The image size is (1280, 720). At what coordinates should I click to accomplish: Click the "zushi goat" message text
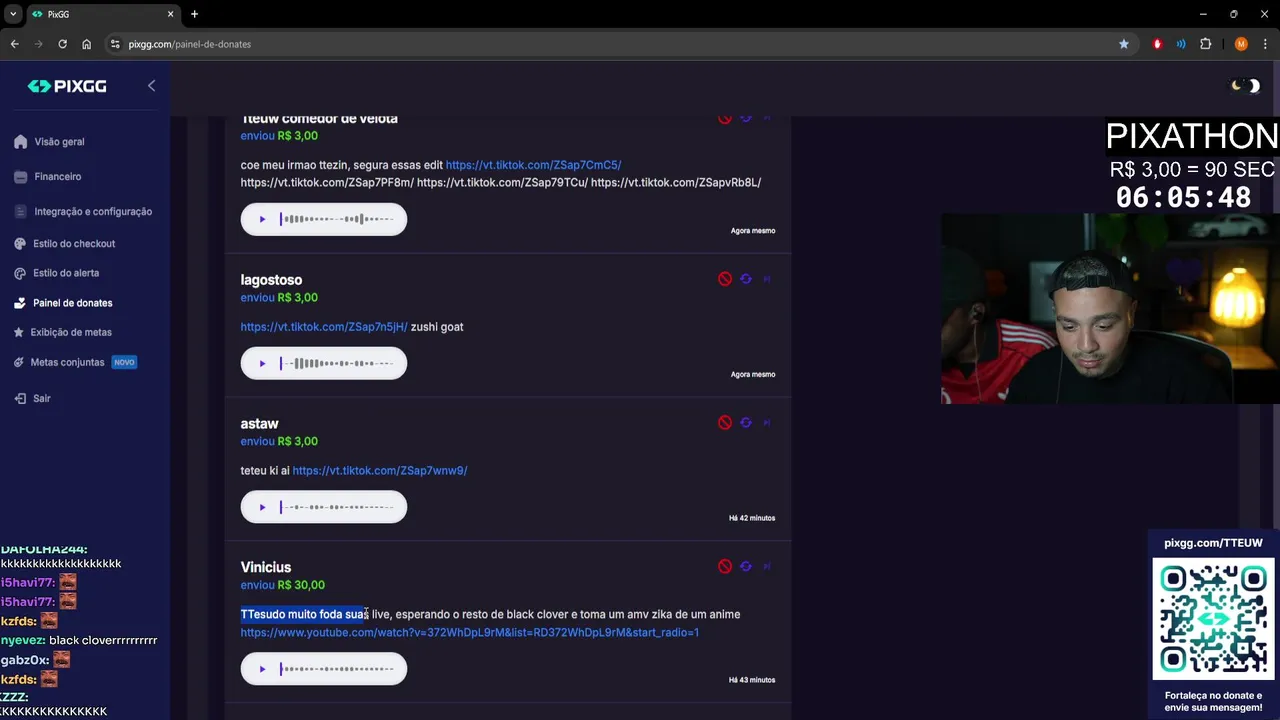[x=437, y=327]
